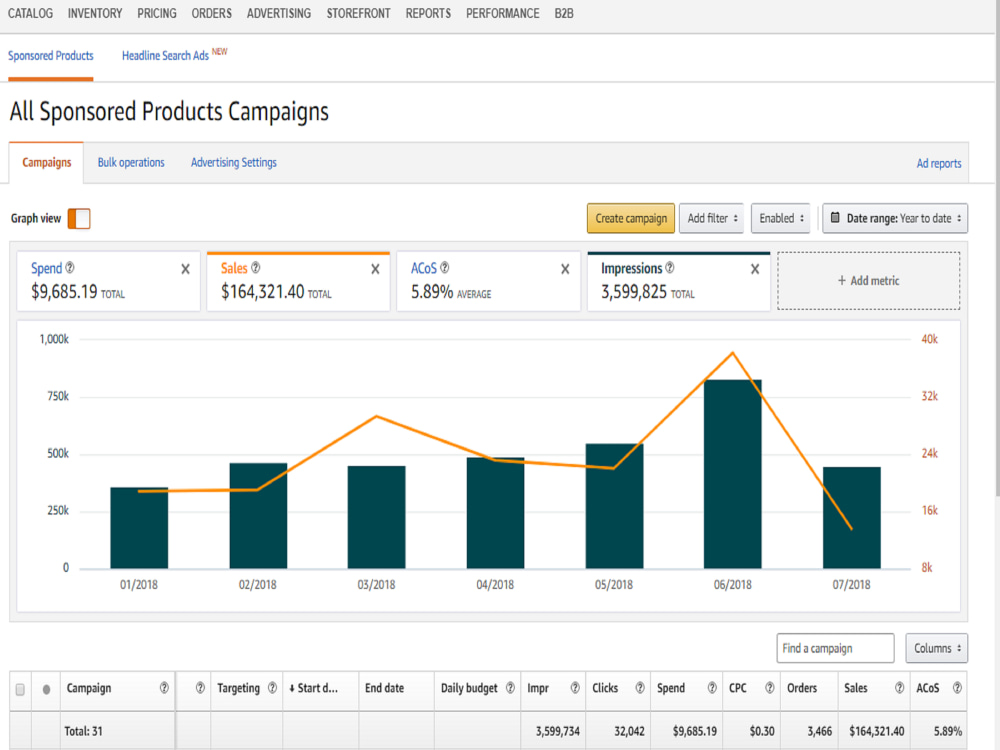Click the Spend column help icon
This screenshot has height=750, width=1000.
712,688
